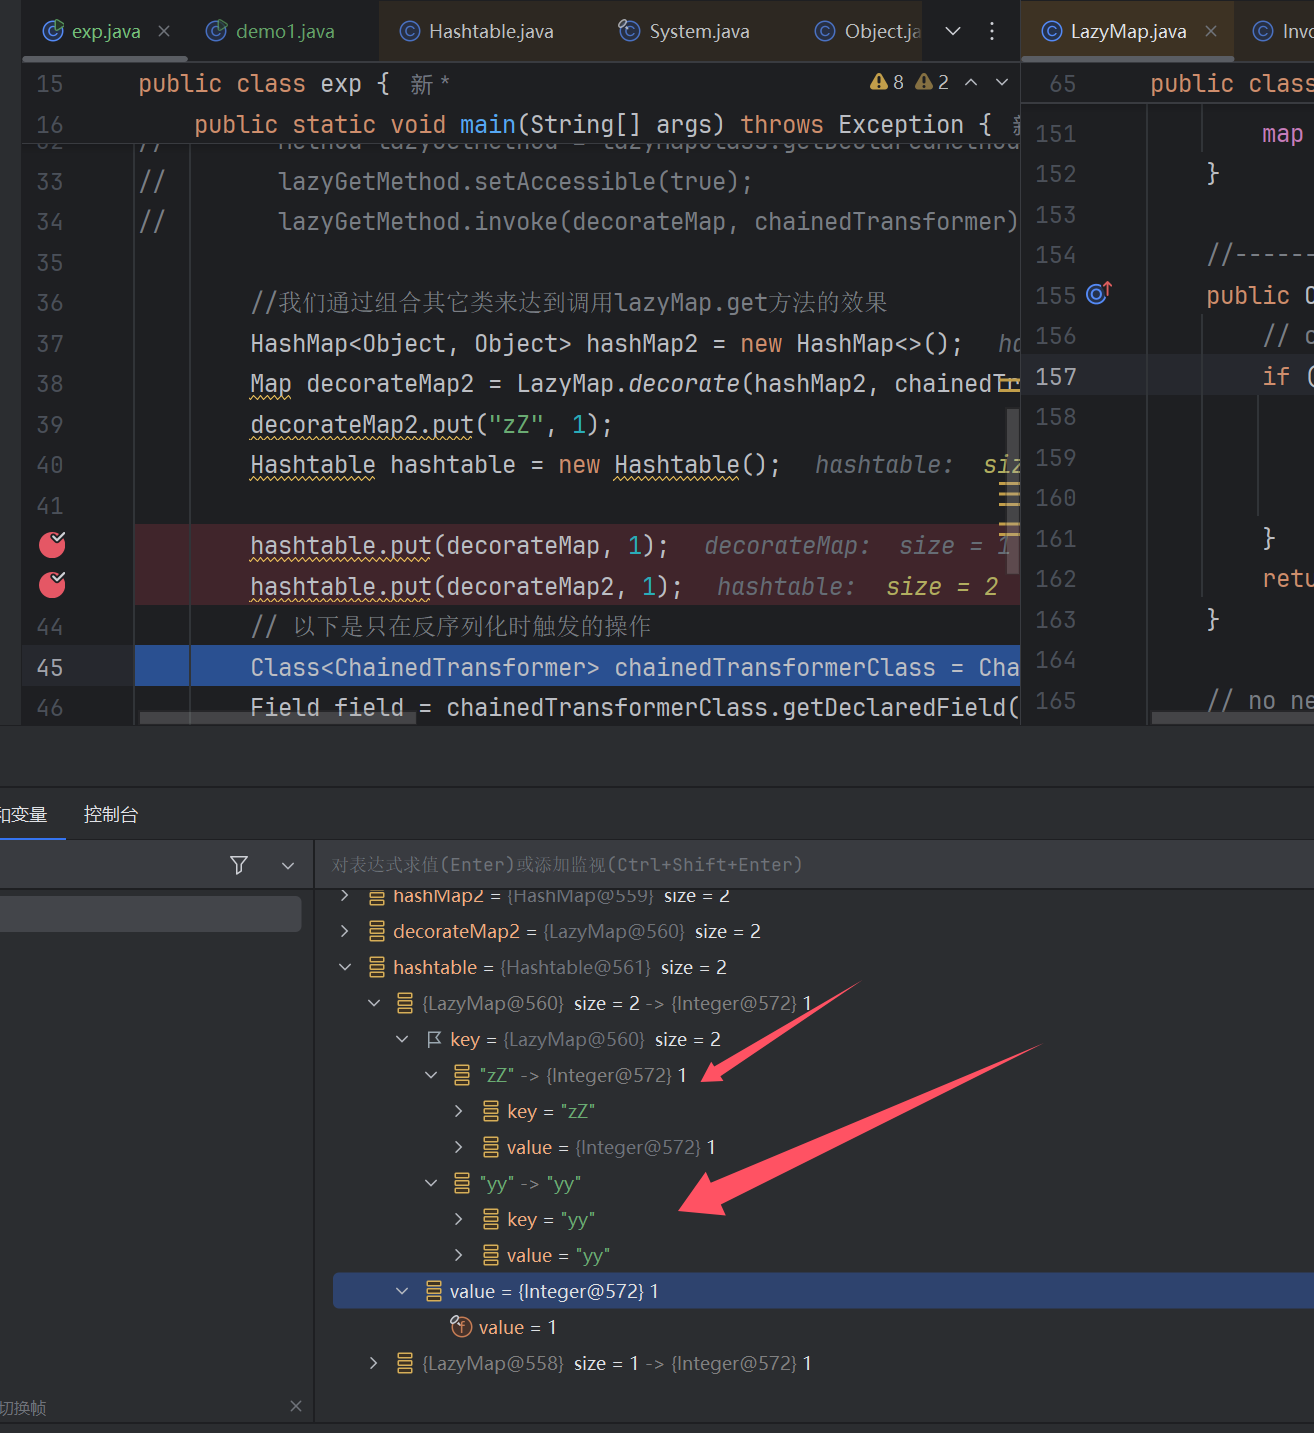
Task: Click the list icon next to decorateMap2 variable
Action: coord(377,931)
